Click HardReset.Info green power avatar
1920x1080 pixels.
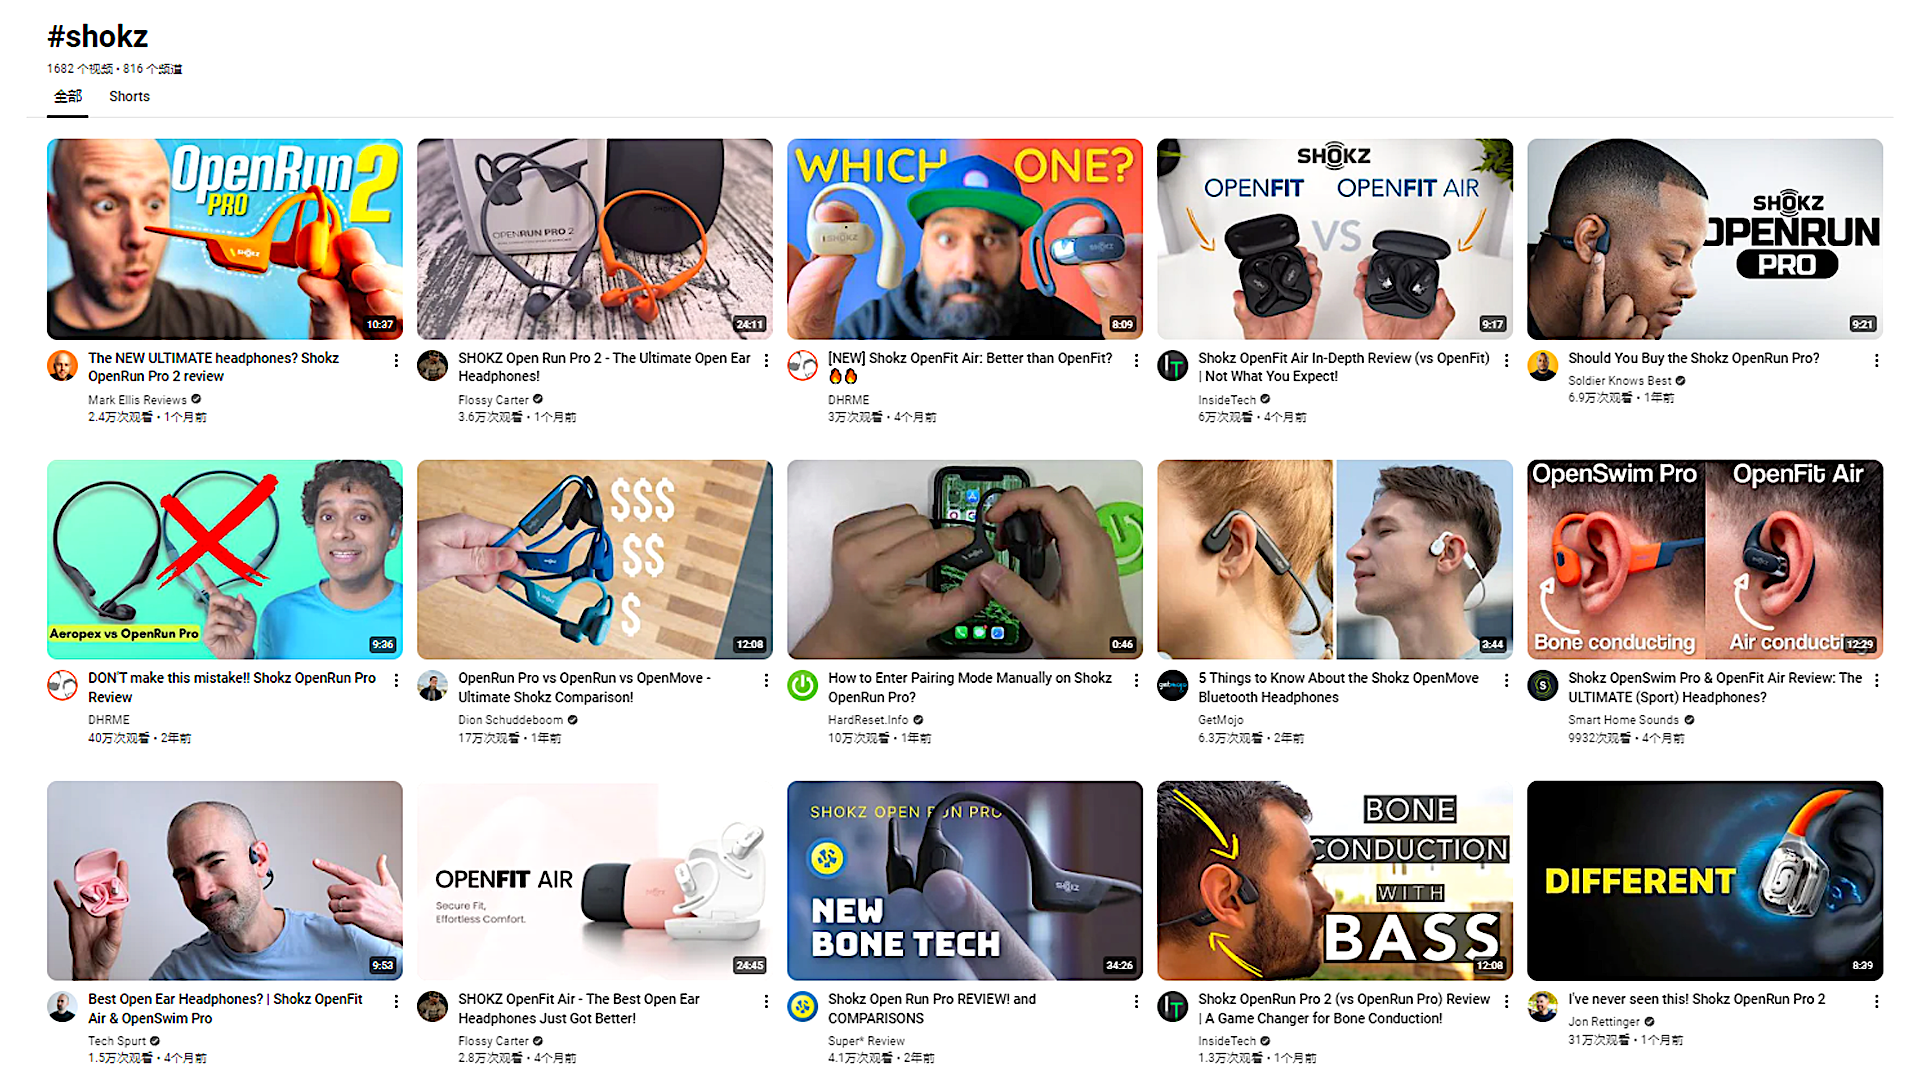point(802,686)
